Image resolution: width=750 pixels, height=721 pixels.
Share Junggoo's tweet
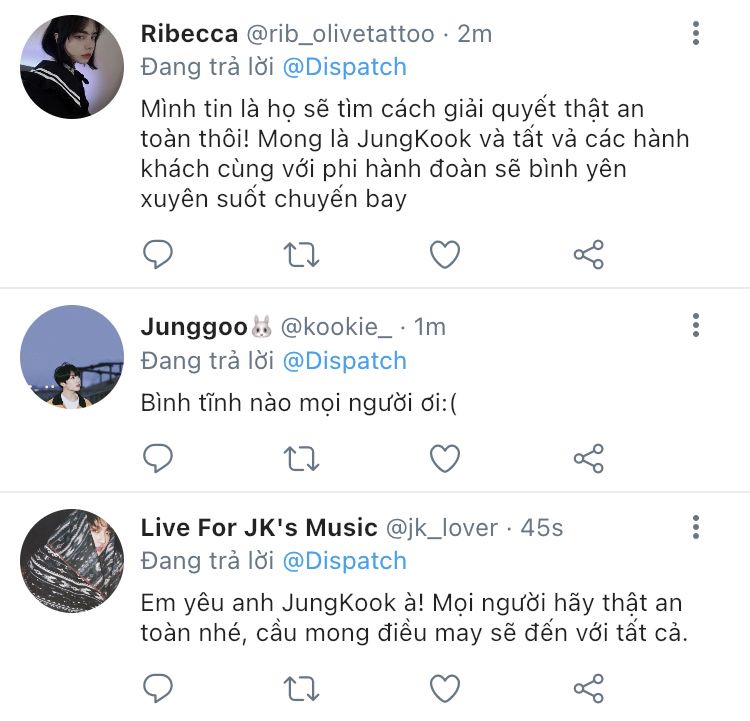click(589, 459)
